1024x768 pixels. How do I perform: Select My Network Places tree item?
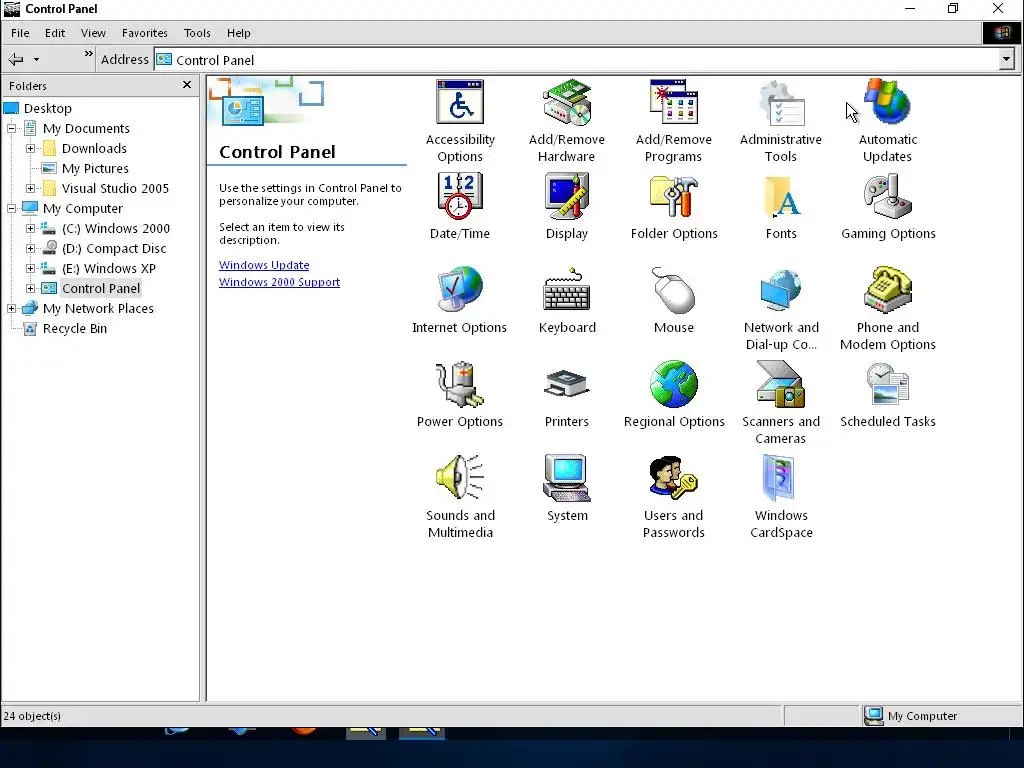coord(98,308)
